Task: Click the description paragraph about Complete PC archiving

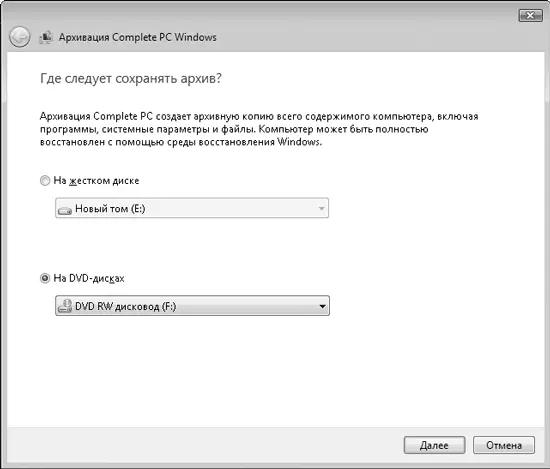Action: [259, 129]
